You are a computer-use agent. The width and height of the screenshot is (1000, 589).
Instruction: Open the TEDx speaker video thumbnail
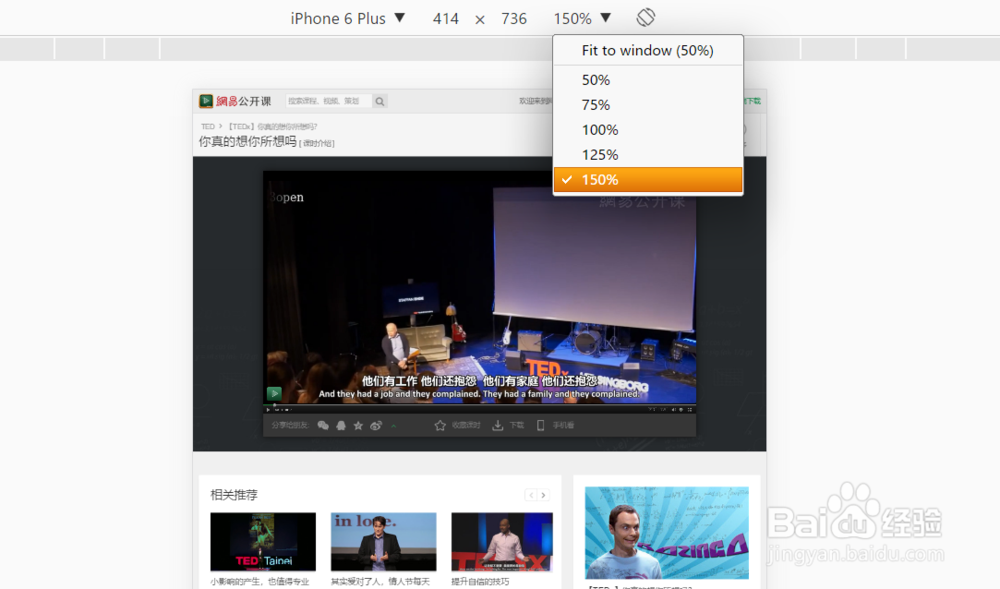(x=502, y=541)
